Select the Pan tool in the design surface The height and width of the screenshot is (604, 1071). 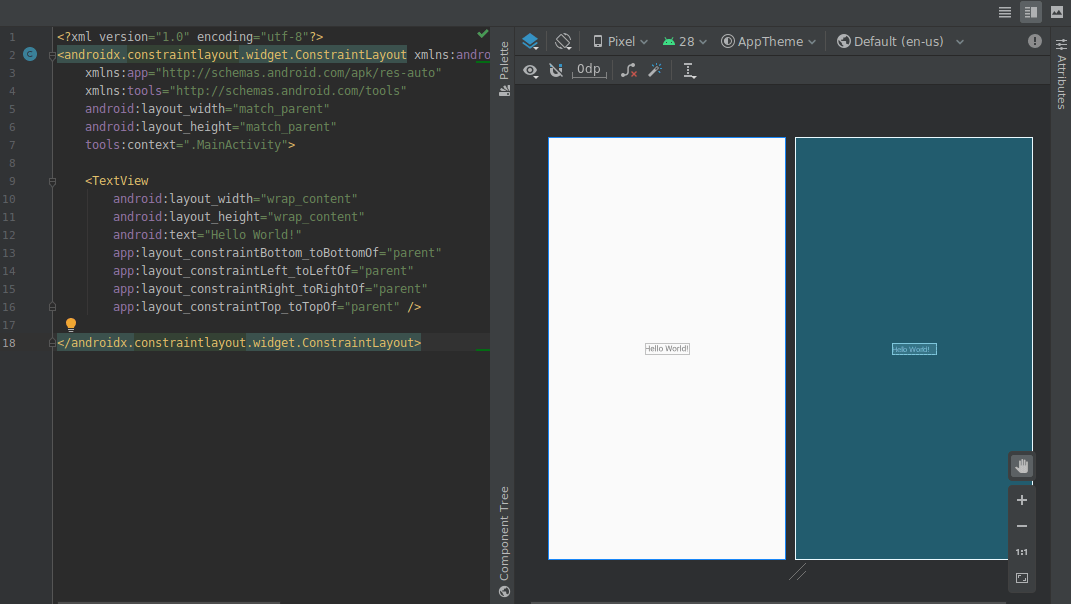point(1021,465)
